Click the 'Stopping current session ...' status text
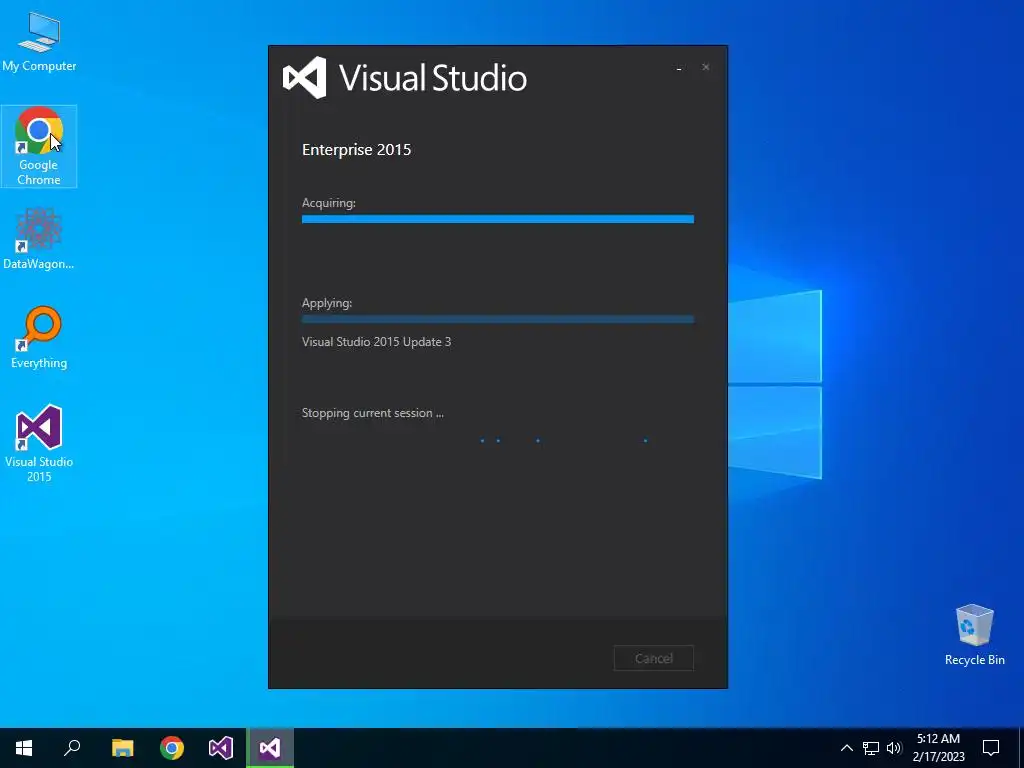 tap(372, 413)
